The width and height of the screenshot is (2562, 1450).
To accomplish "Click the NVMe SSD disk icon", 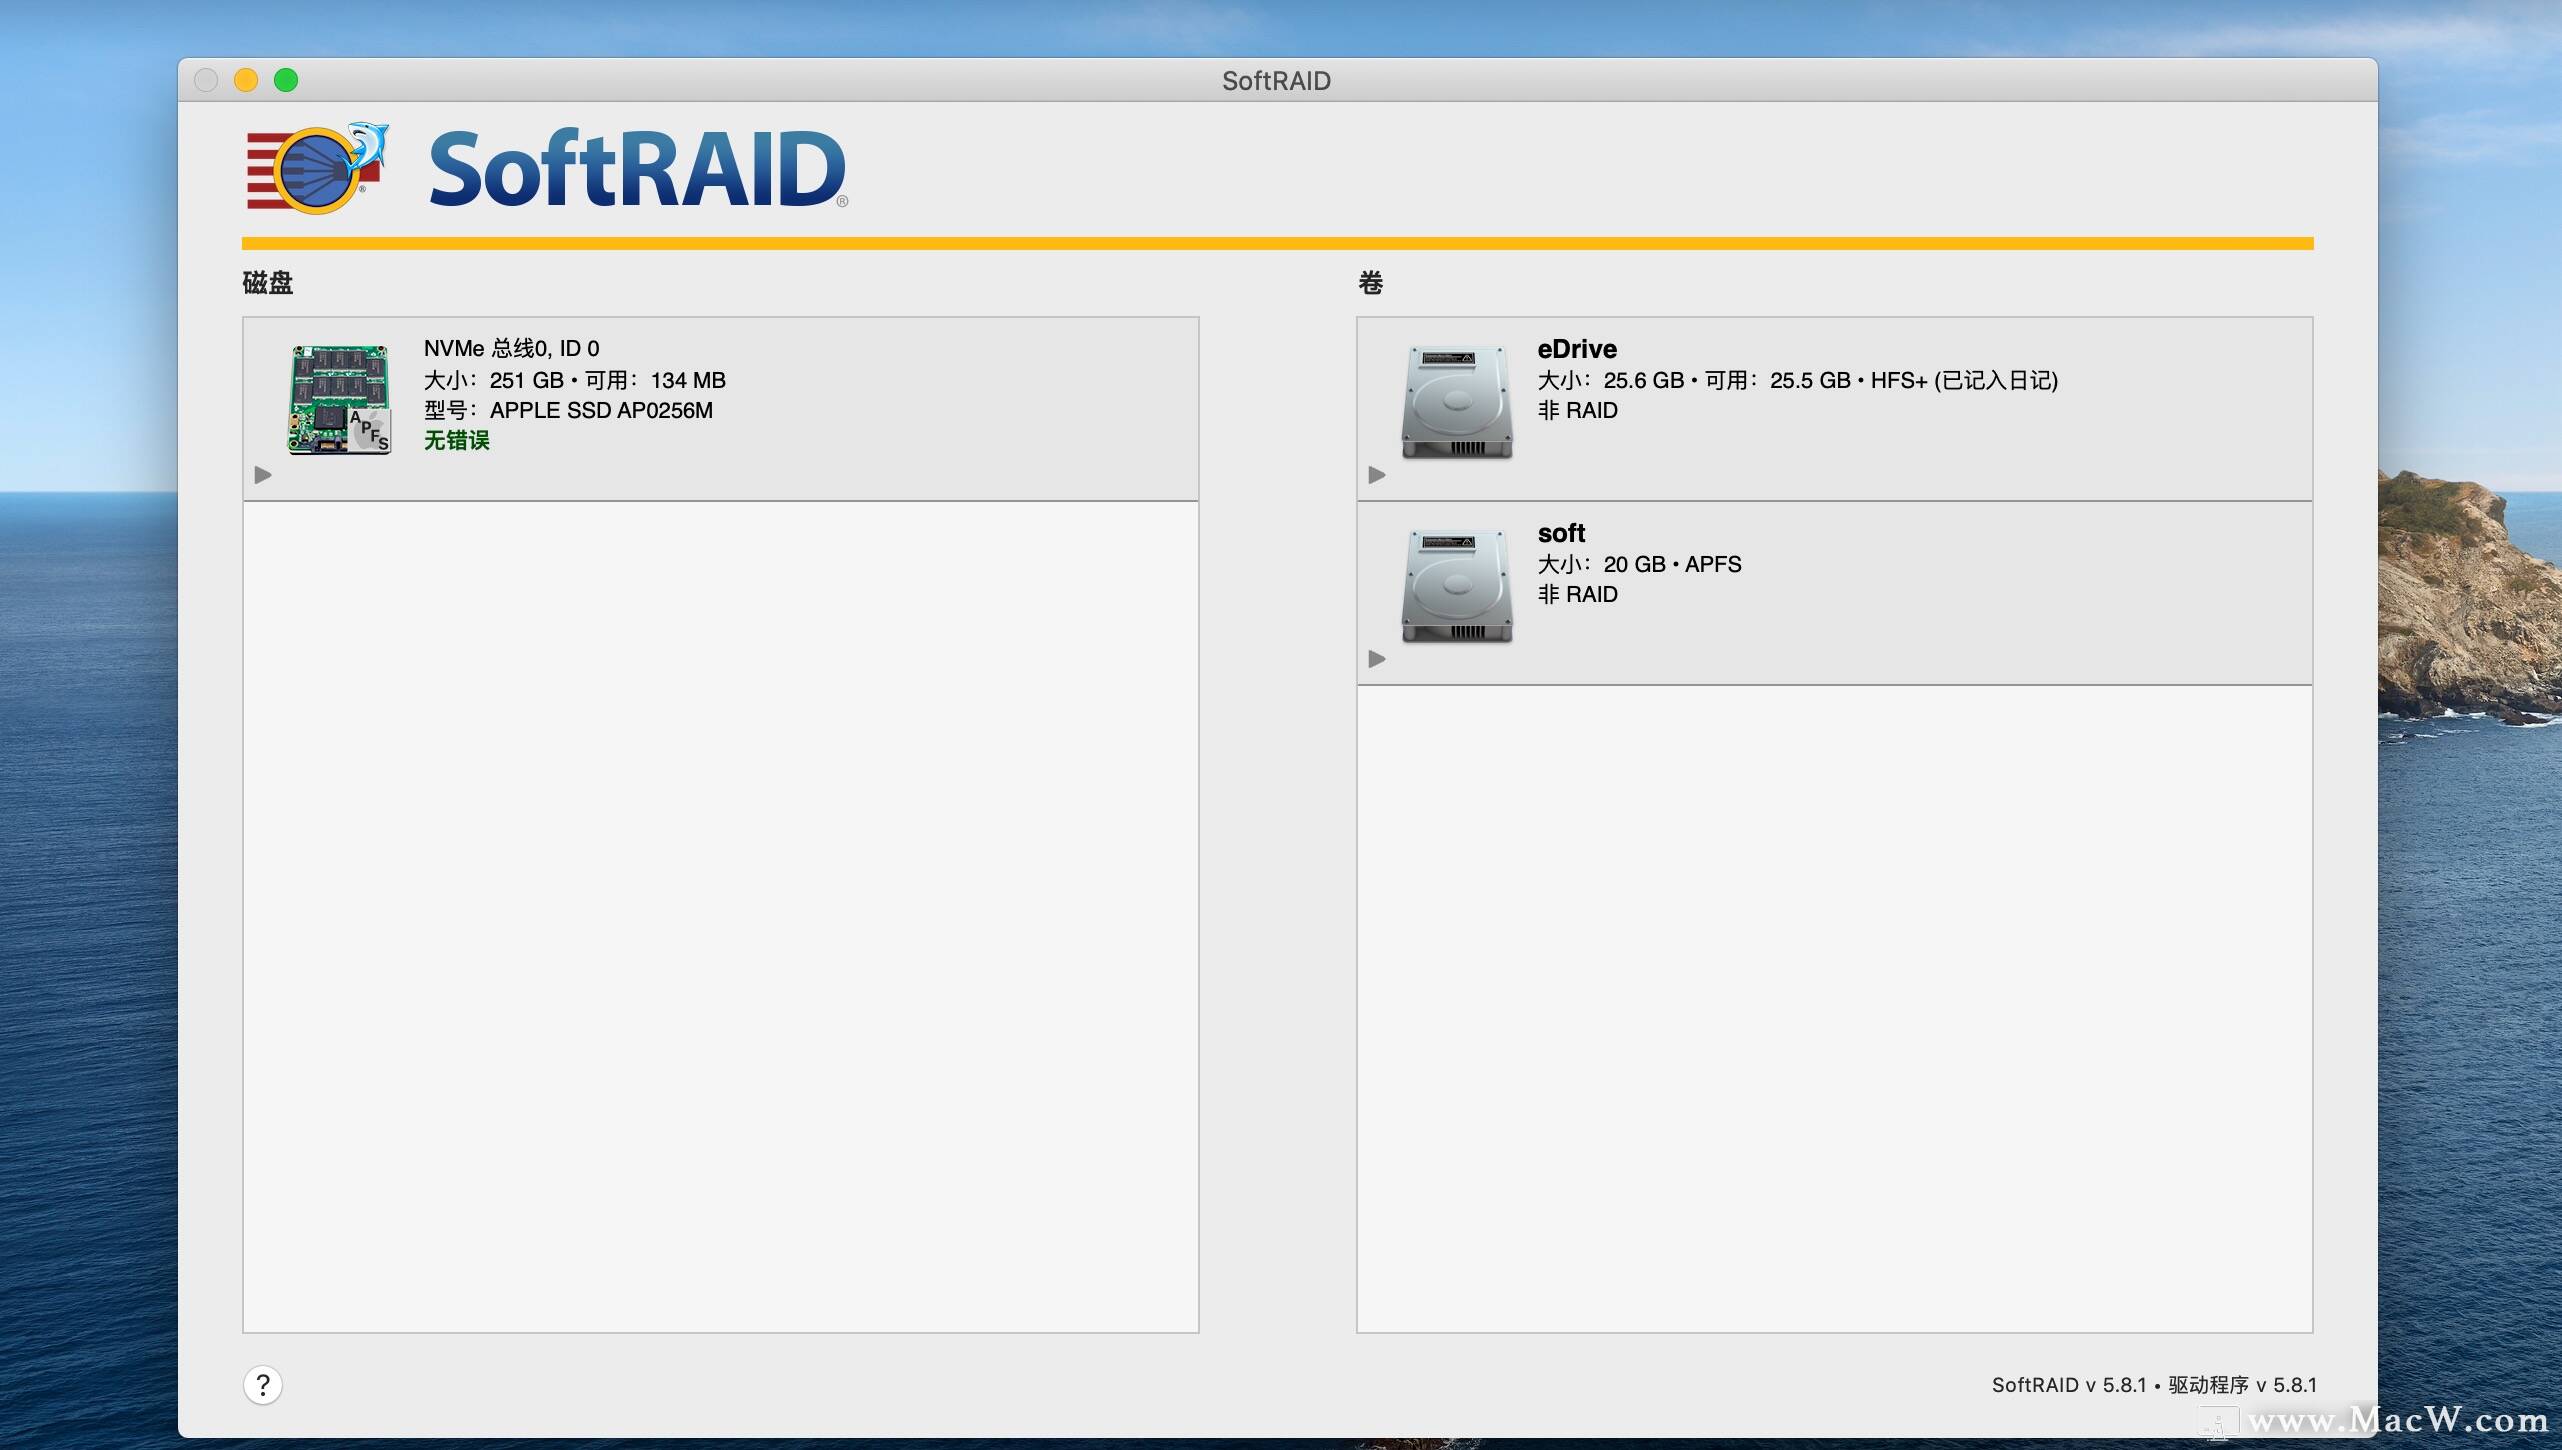I will [340, 400].
